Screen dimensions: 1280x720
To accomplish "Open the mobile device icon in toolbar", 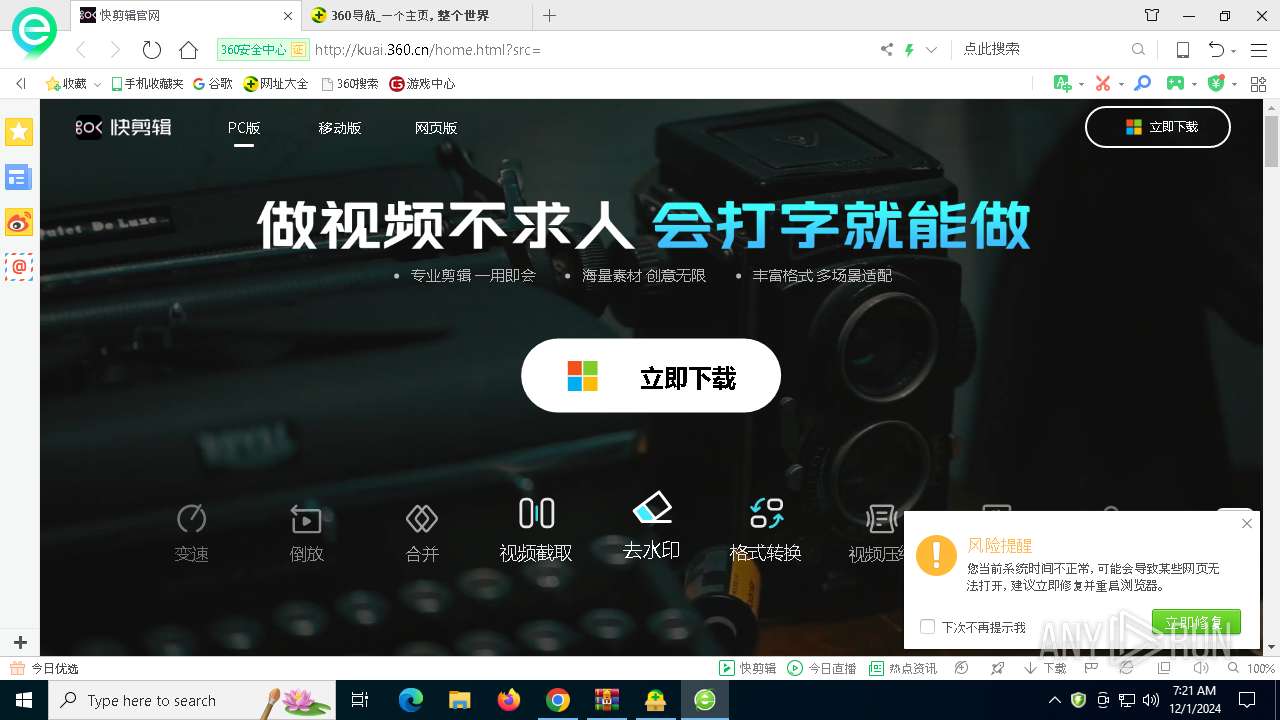I will 1182,49.
